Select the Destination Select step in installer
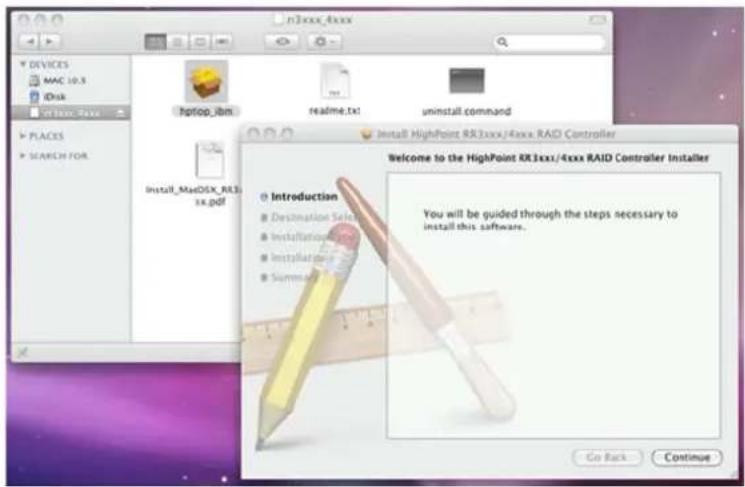 (x=309, y=217)
